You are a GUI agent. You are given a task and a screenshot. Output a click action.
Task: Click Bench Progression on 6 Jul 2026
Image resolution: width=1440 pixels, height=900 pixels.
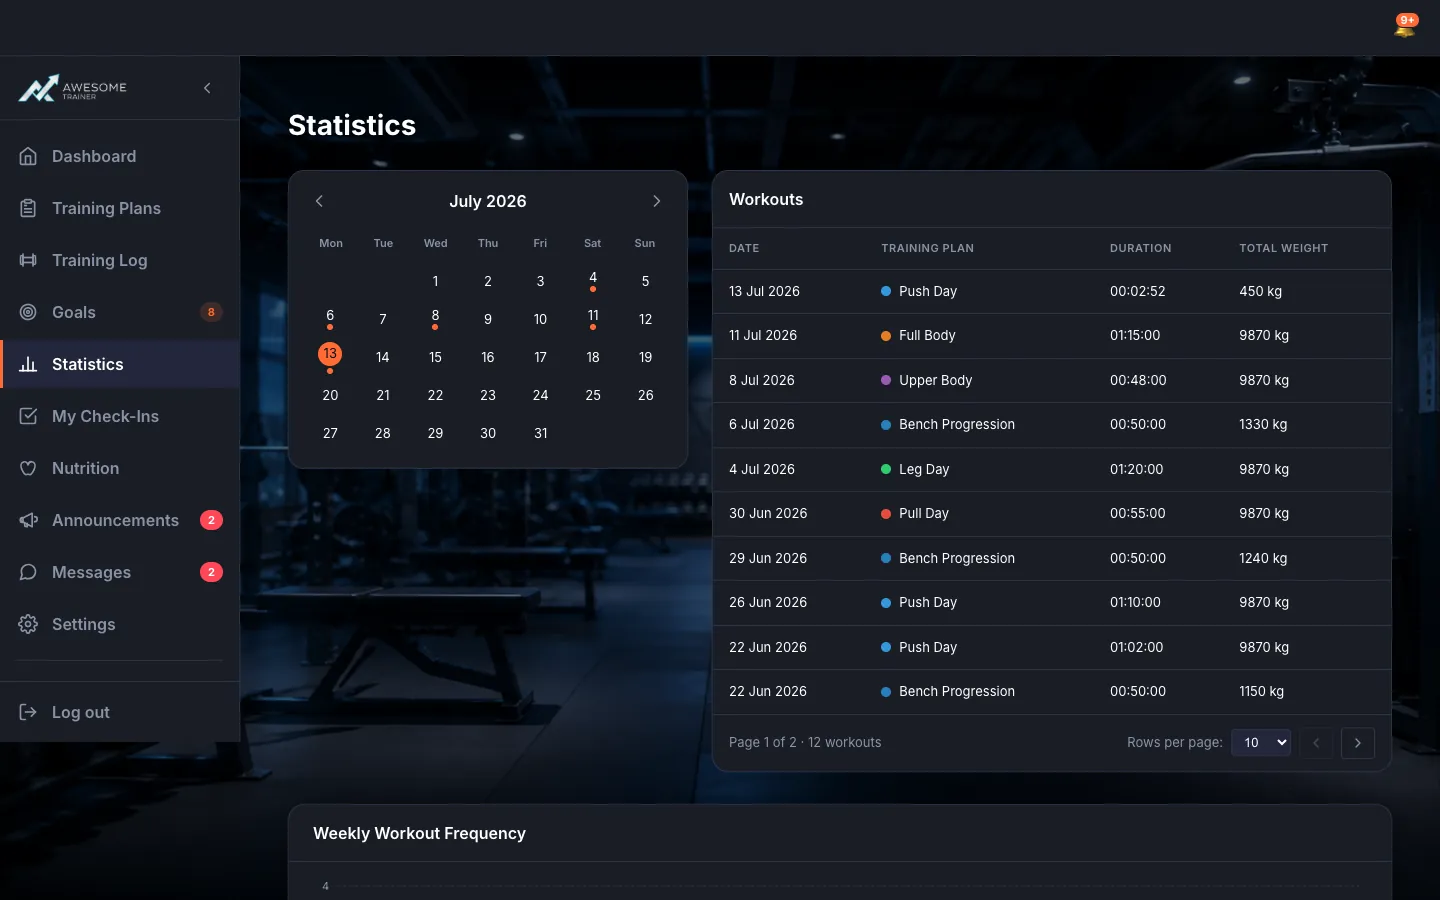click(x=957, y=424)
